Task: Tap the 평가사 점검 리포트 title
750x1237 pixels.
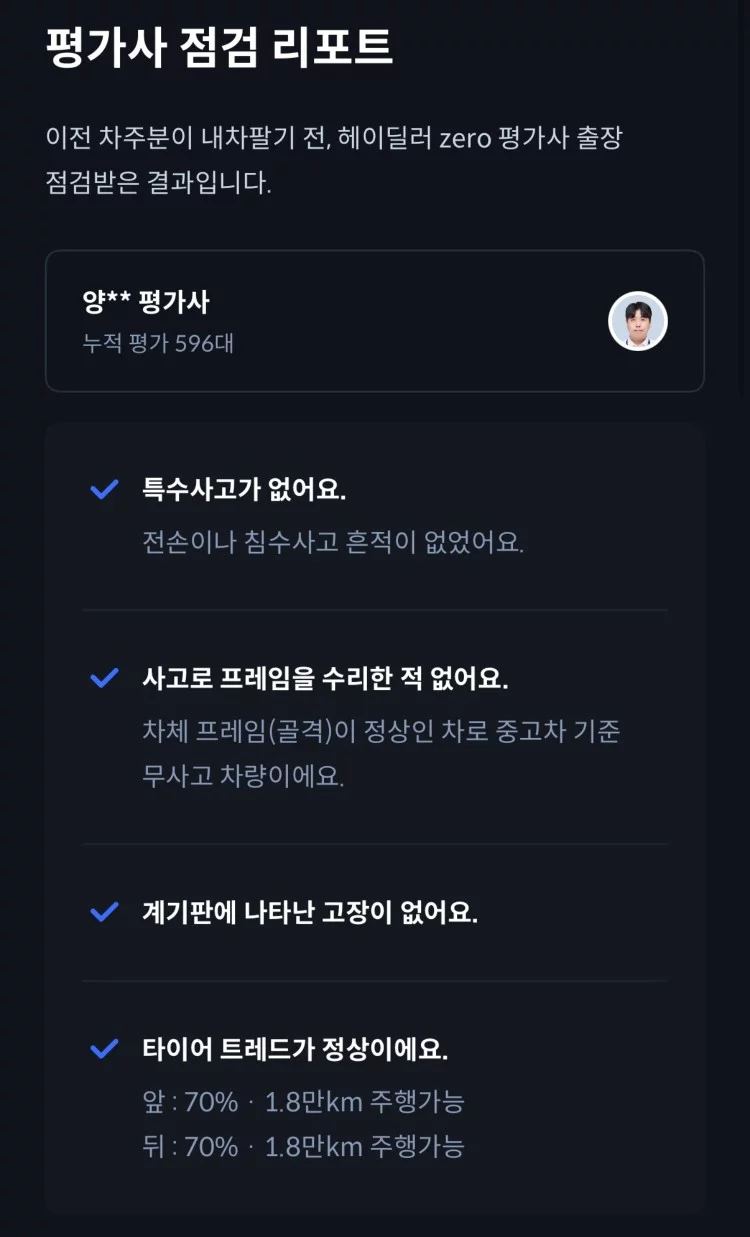Action: [x=219, y=47]
